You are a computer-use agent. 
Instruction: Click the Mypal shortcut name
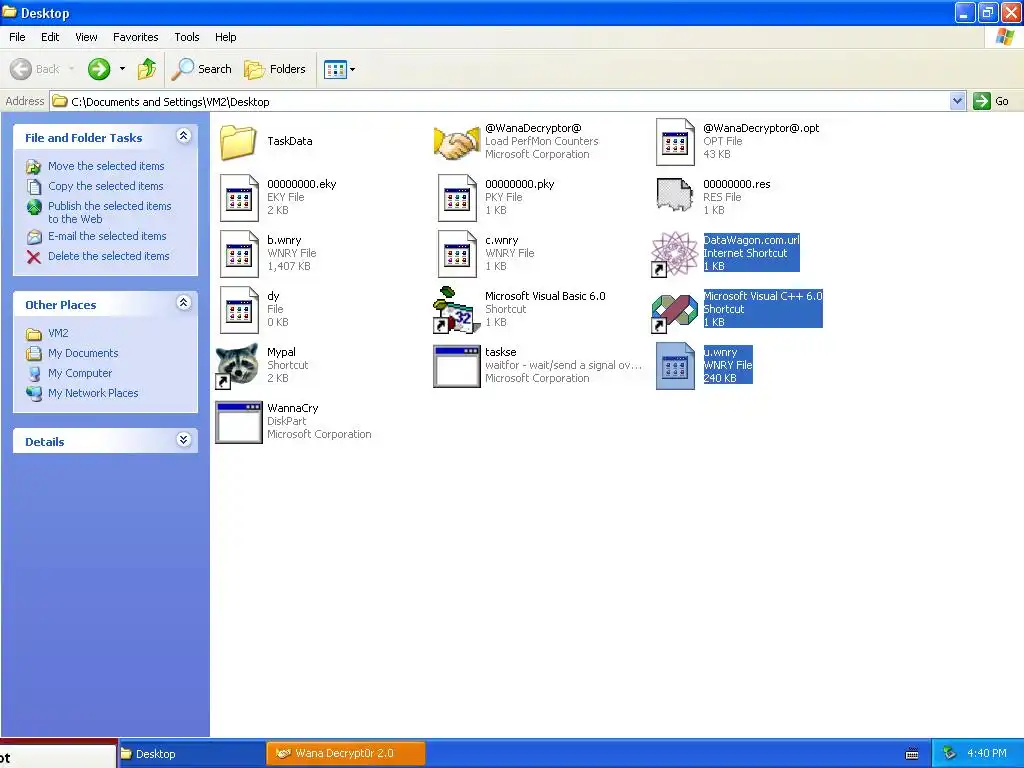[x=281, y=352]
